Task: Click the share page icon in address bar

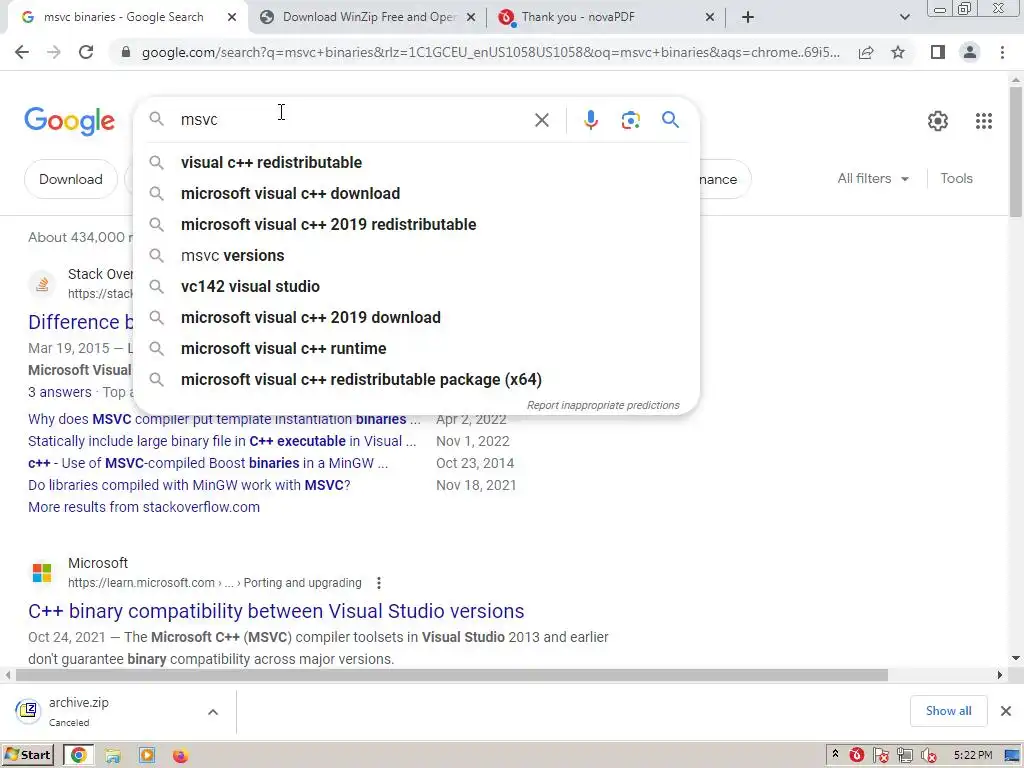Action: pyautogui.click(x=866, y=52)
